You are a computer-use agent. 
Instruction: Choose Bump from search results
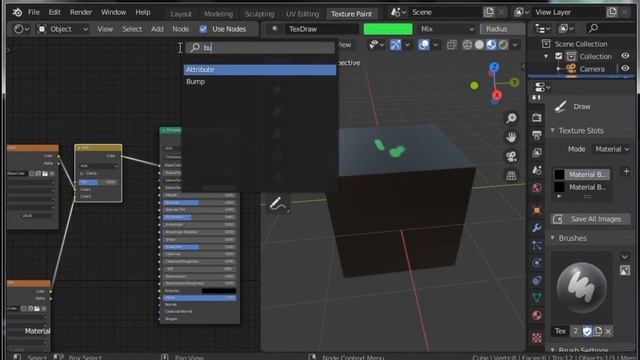pyautogui.click(x=260, y=82)
